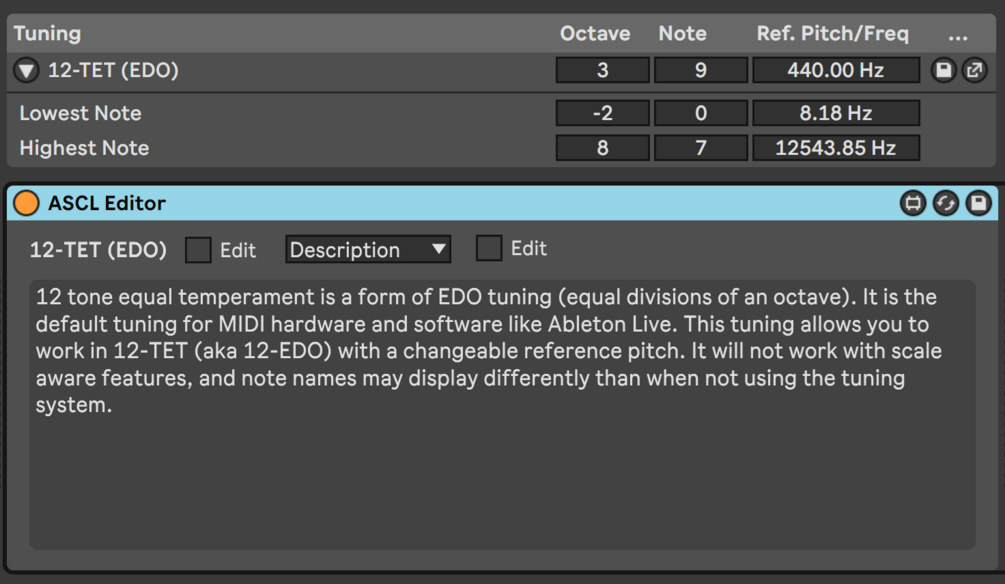Click the save tuning floppy disk icon

coord(943,71)
